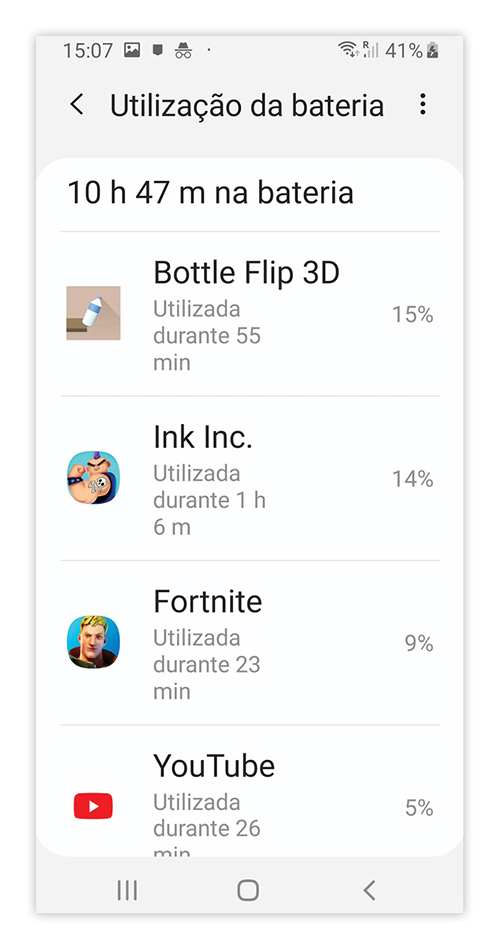The image size is (500, 950).
Task: Tap the Android home button
Action: coord(248,890)
